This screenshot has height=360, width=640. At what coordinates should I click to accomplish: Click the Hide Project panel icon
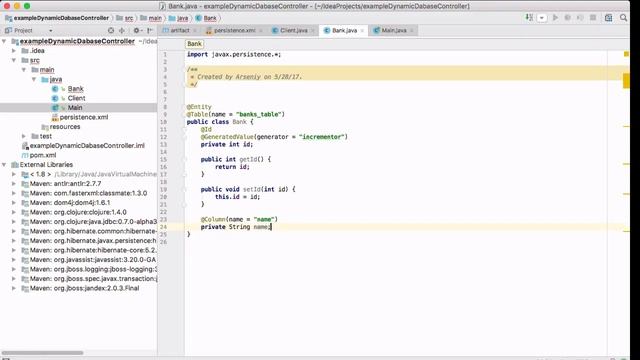[150, 30]
